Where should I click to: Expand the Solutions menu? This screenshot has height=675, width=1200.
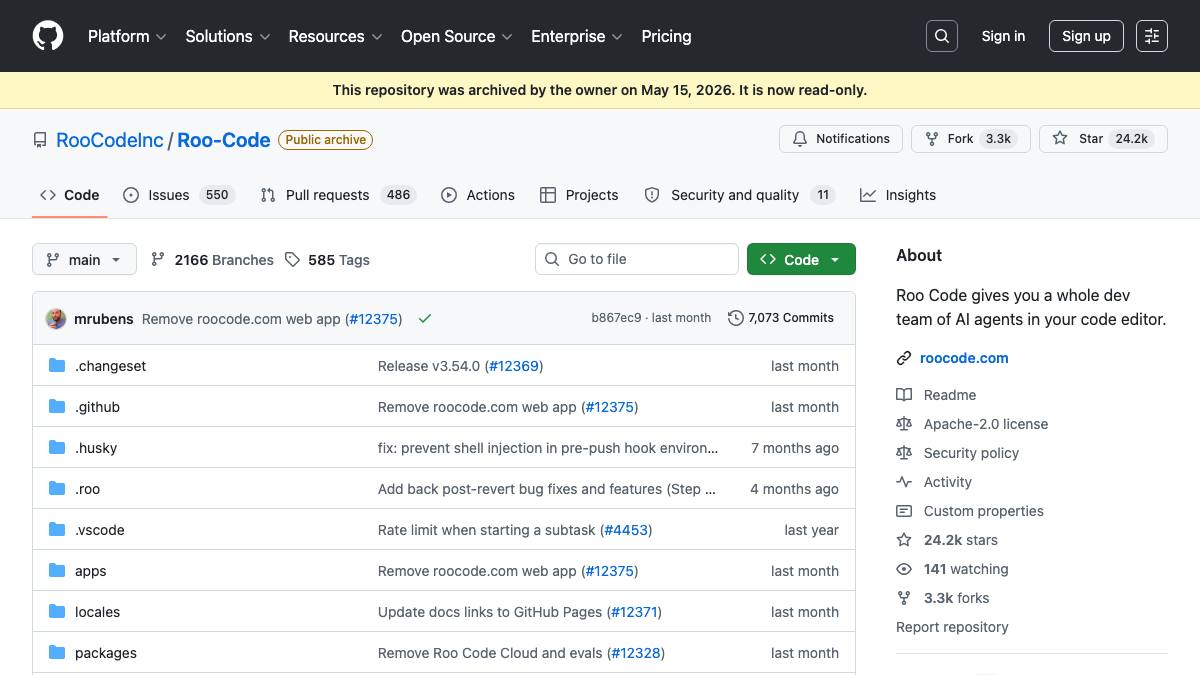point(228,36)
